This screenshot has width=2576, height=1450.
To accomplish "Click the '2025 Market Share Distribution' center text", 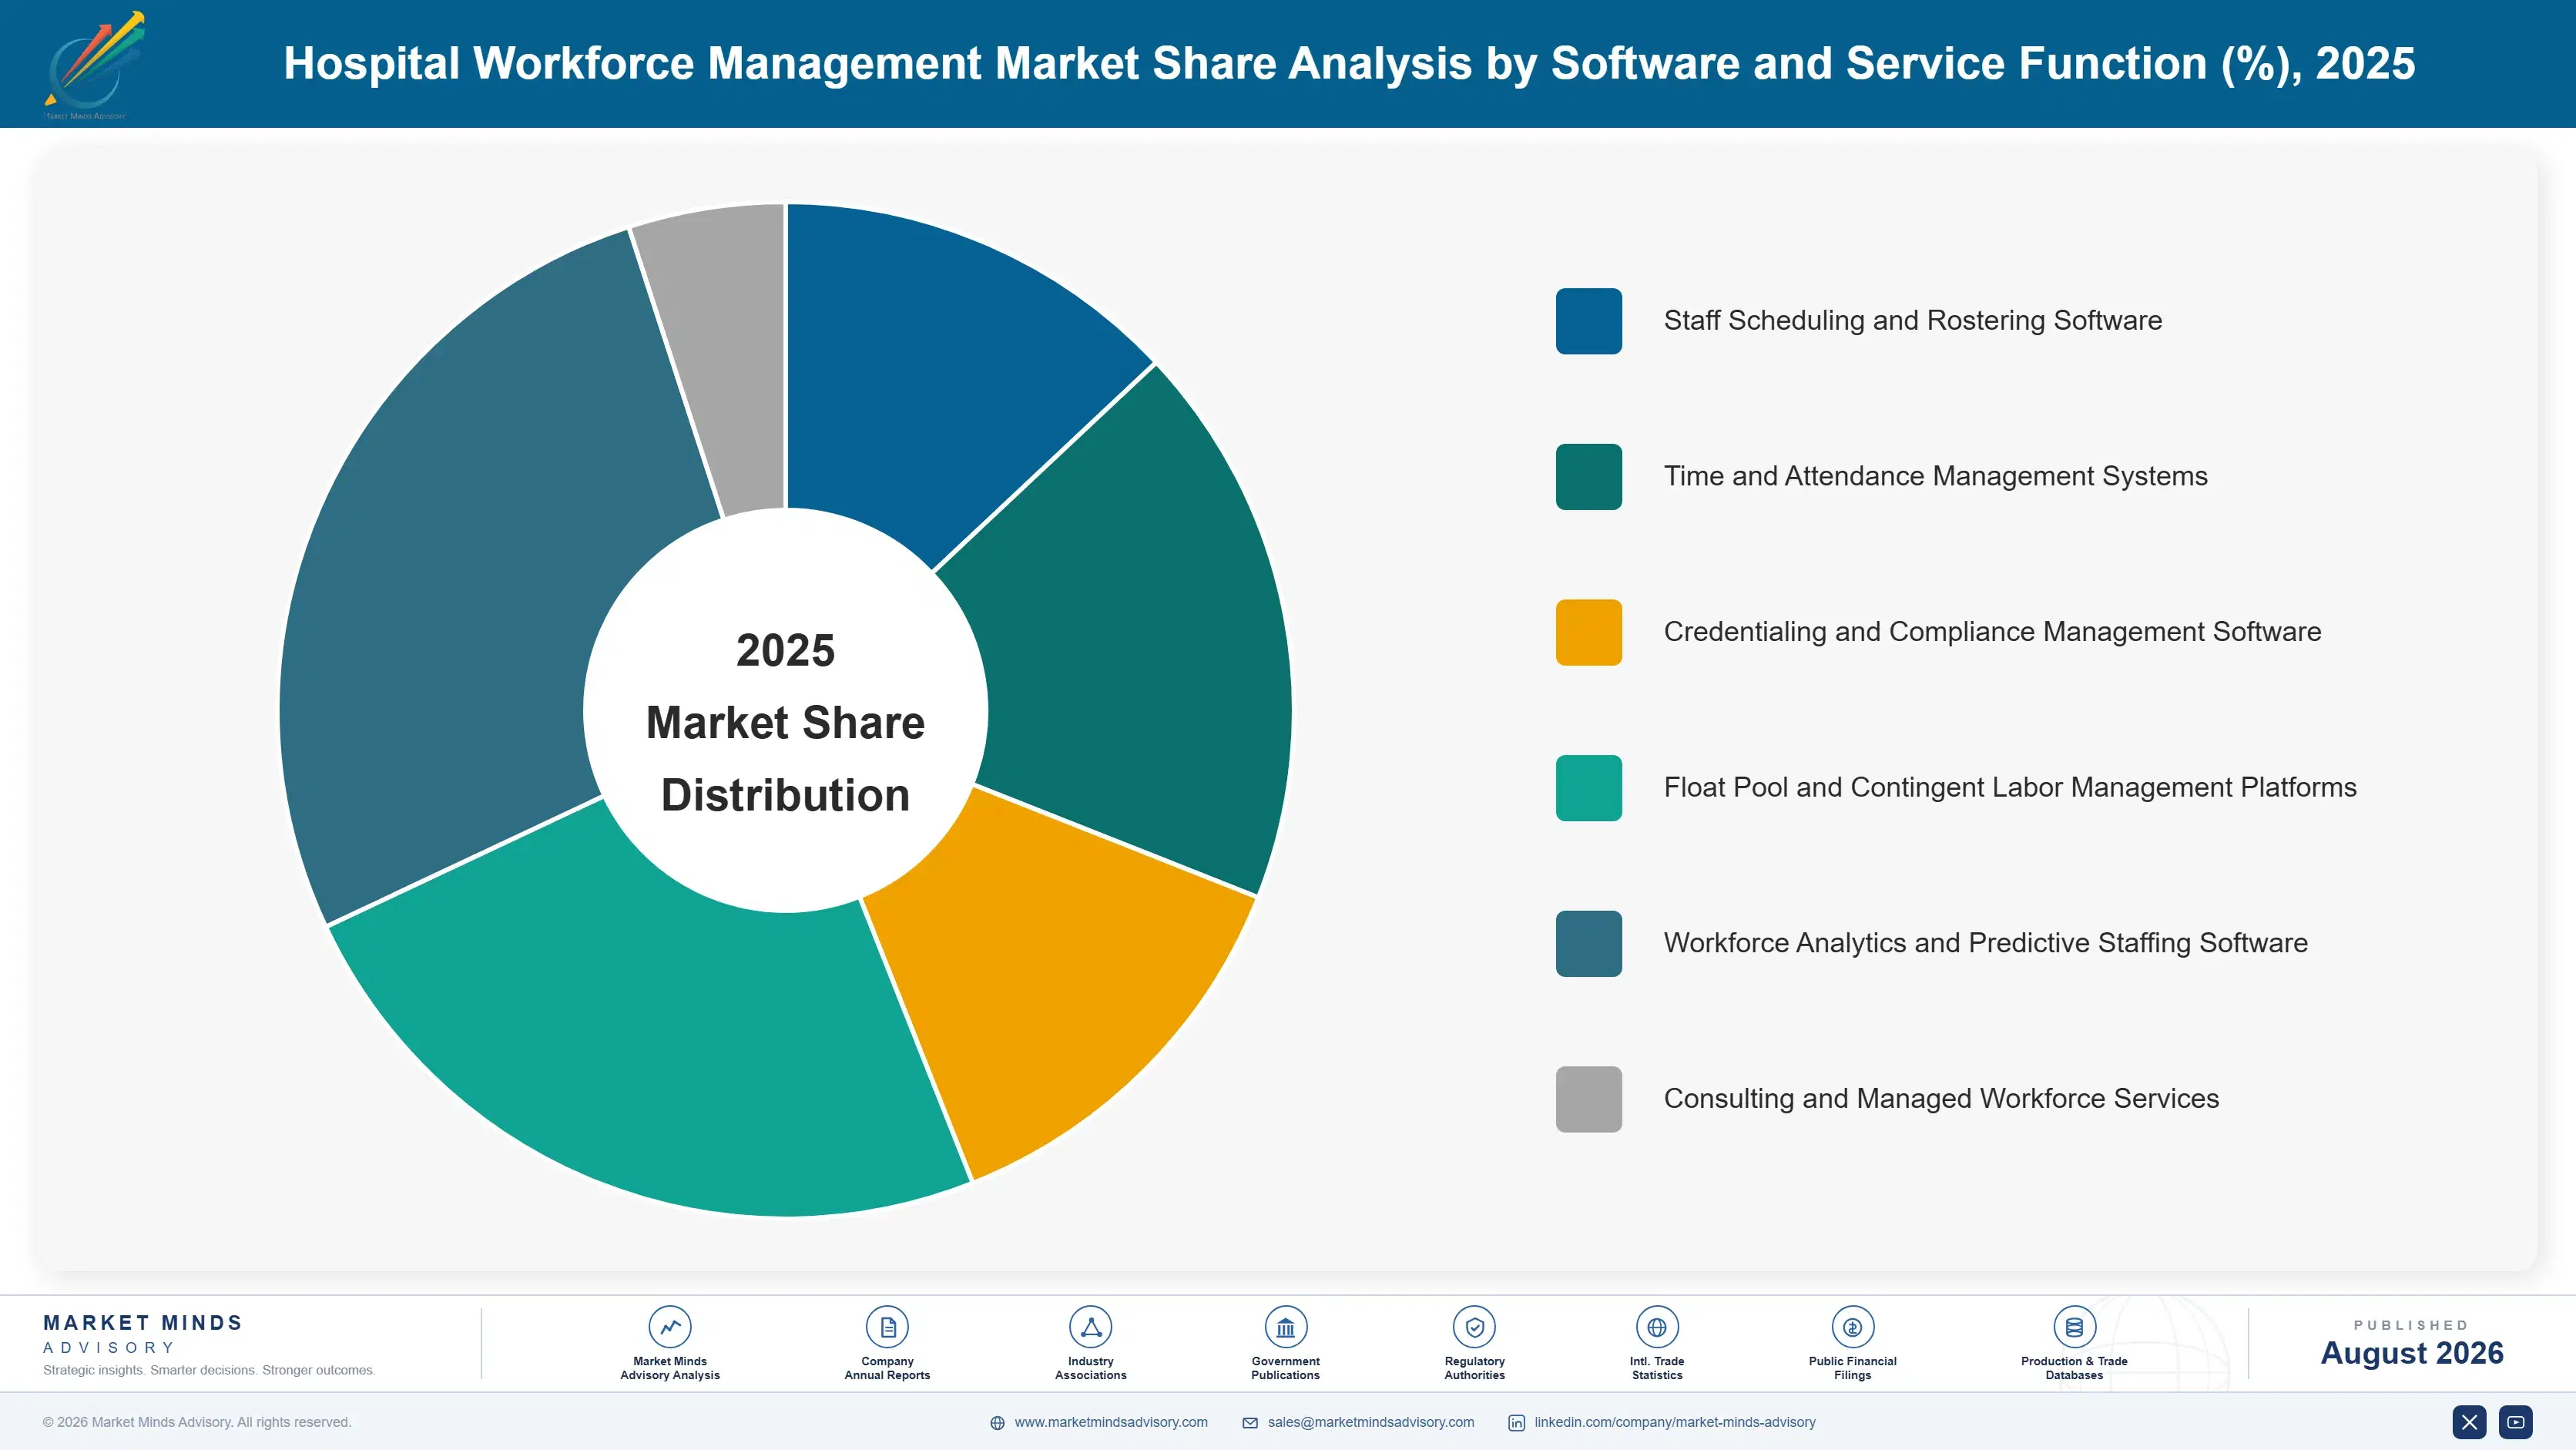I will (x=785, y=723).
